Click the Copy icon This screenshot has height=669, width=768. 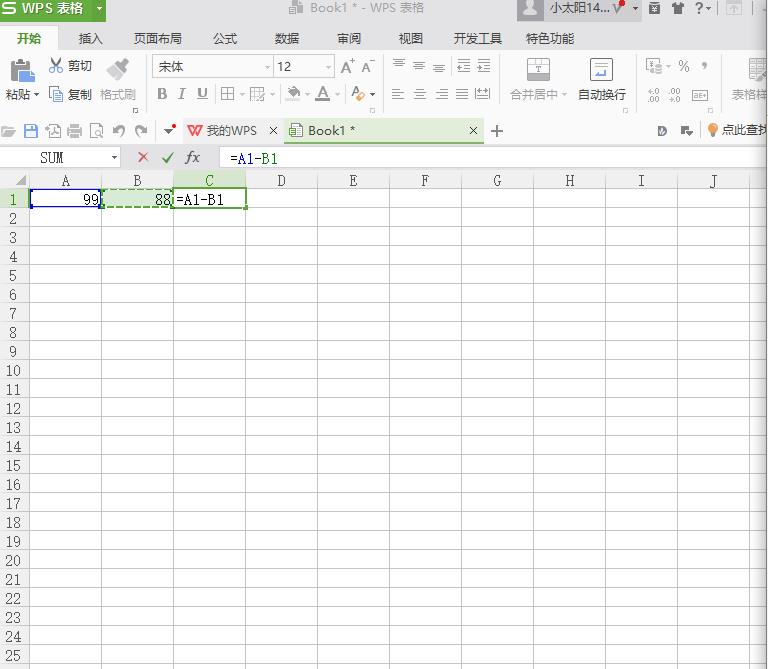pos(56,94)
